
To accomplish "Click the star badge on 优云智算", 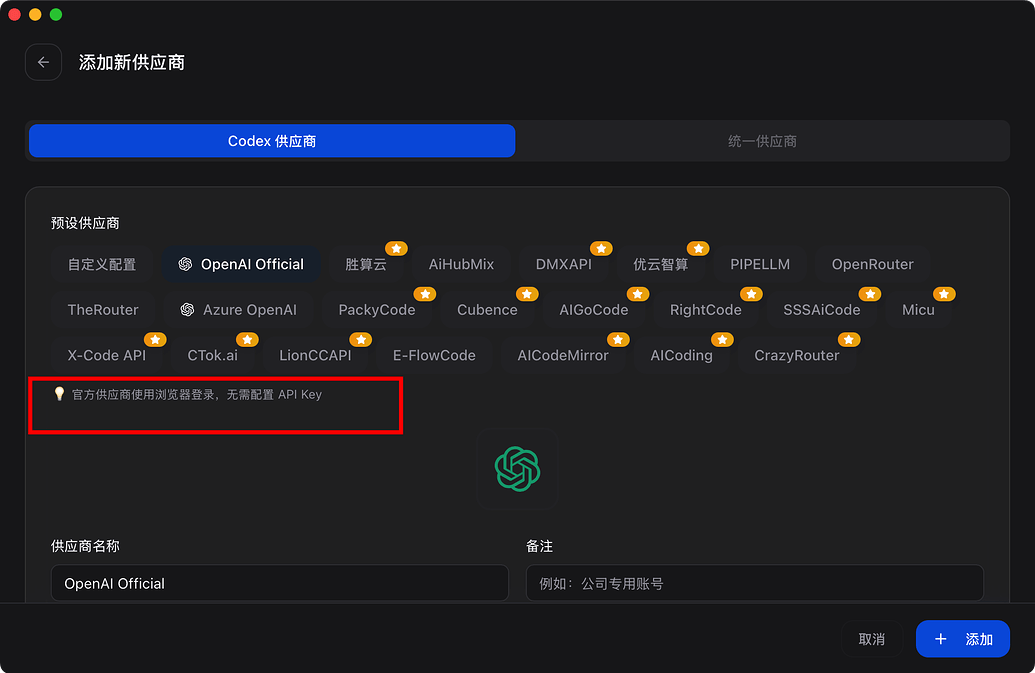I will tap(698, 248).
